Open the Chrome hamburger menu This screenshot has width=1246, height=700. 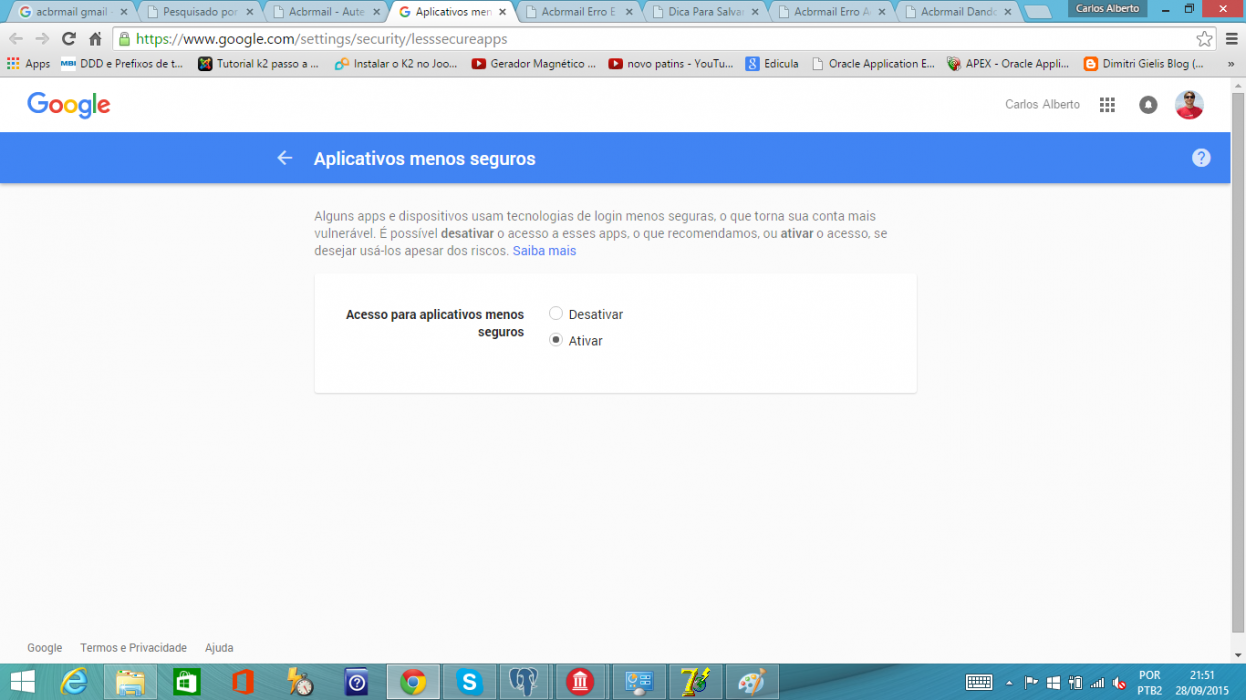(x=1232, y=39)
